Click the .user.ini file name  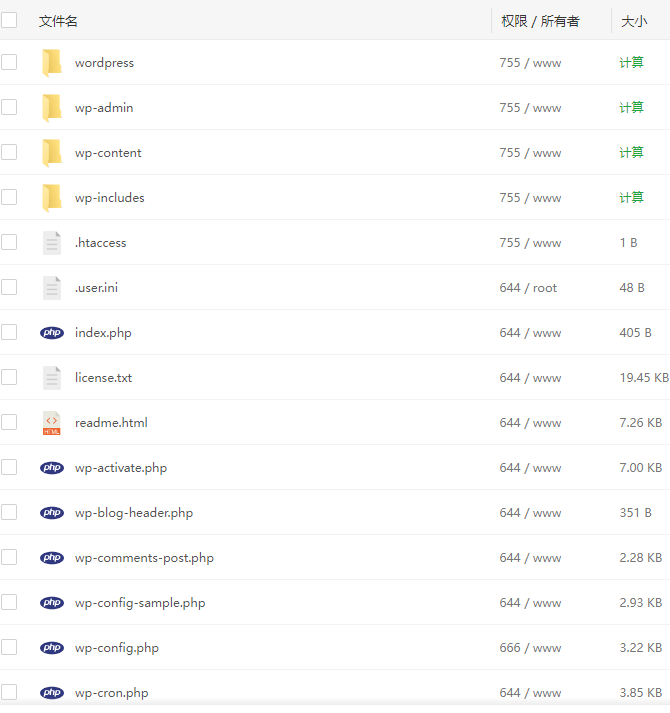tap(96, 288)
